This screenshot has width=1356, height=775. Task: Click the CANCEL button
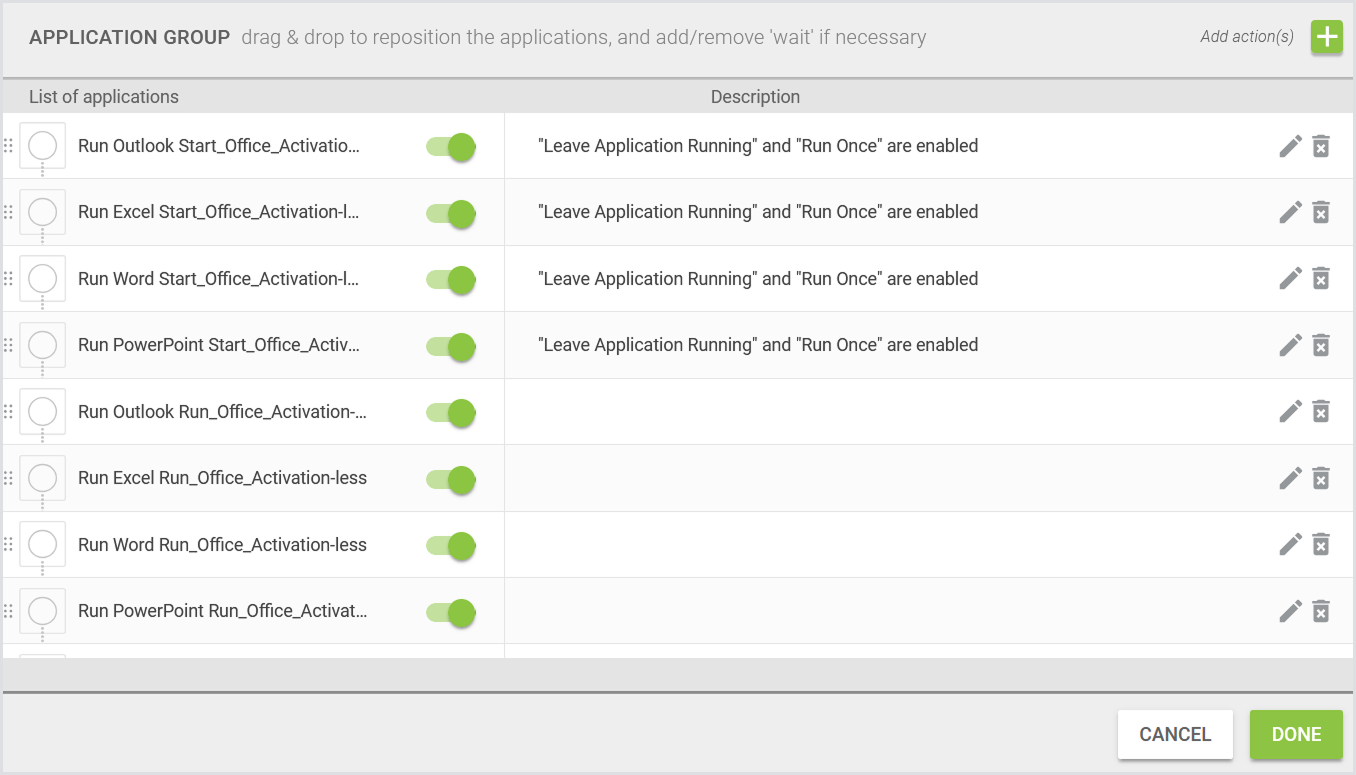[x=1175, y=734]
